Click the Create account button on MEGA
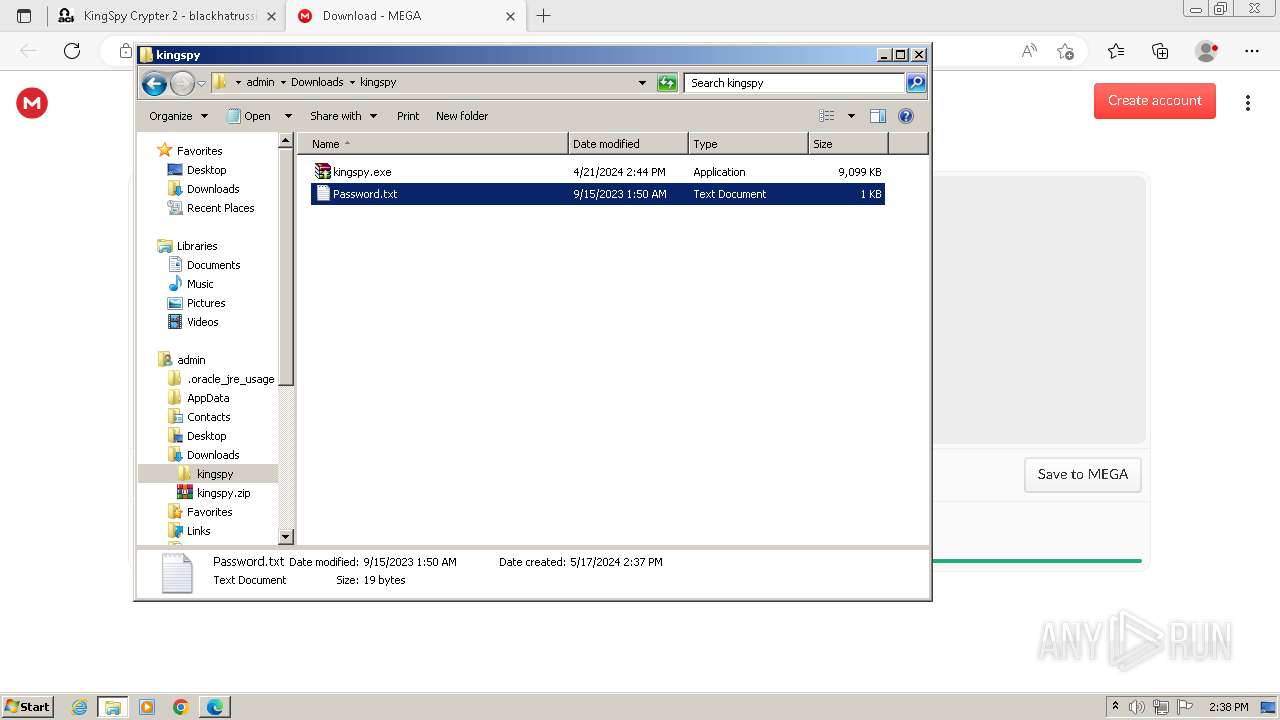The width and height of the screenshot is (1280, 720). pos(1155,101)
